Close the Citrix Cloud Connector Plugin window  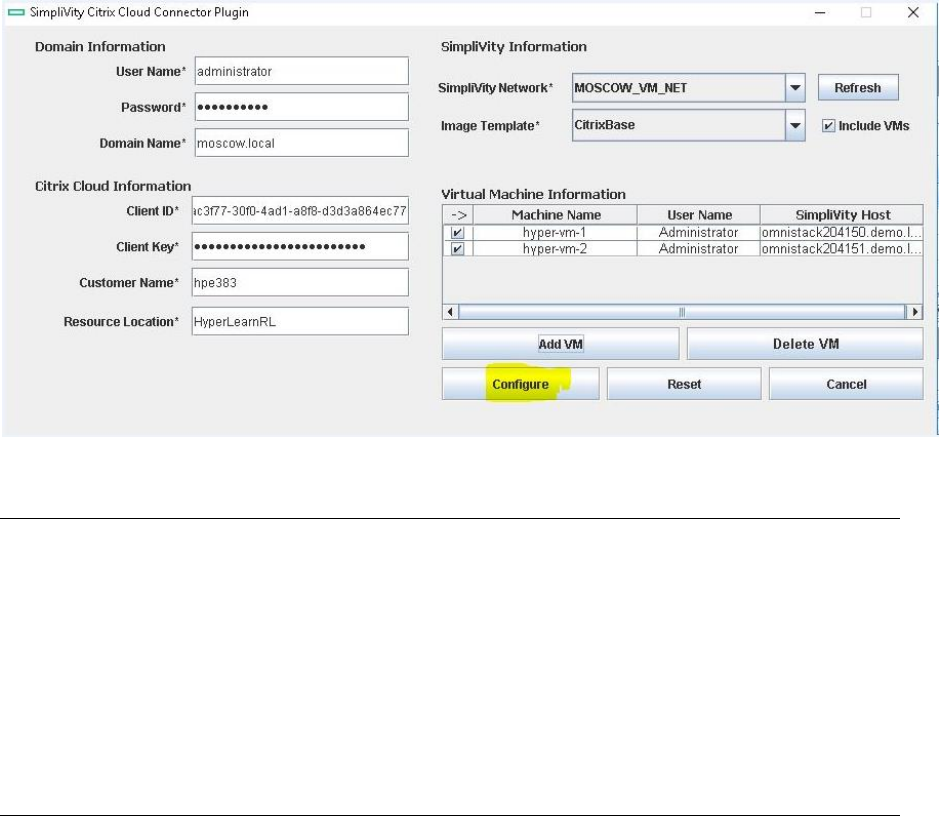913,13
